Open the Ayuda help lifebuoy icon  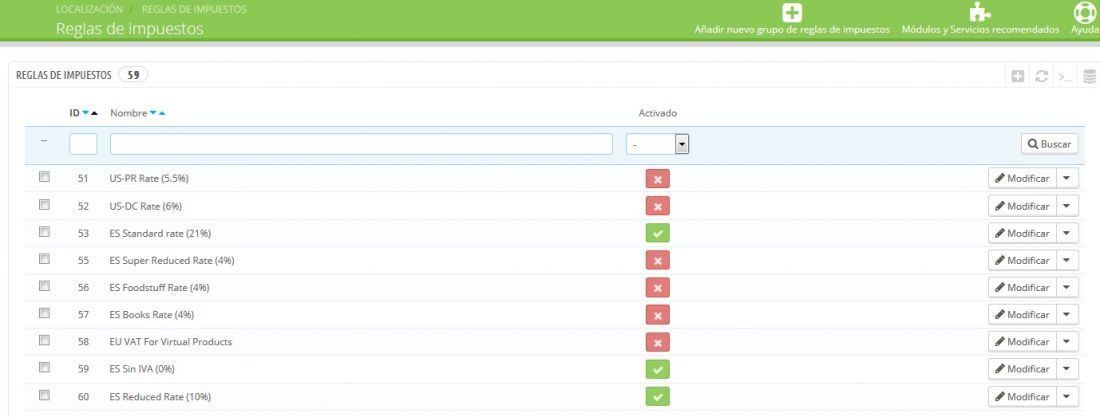(1085, 13)
